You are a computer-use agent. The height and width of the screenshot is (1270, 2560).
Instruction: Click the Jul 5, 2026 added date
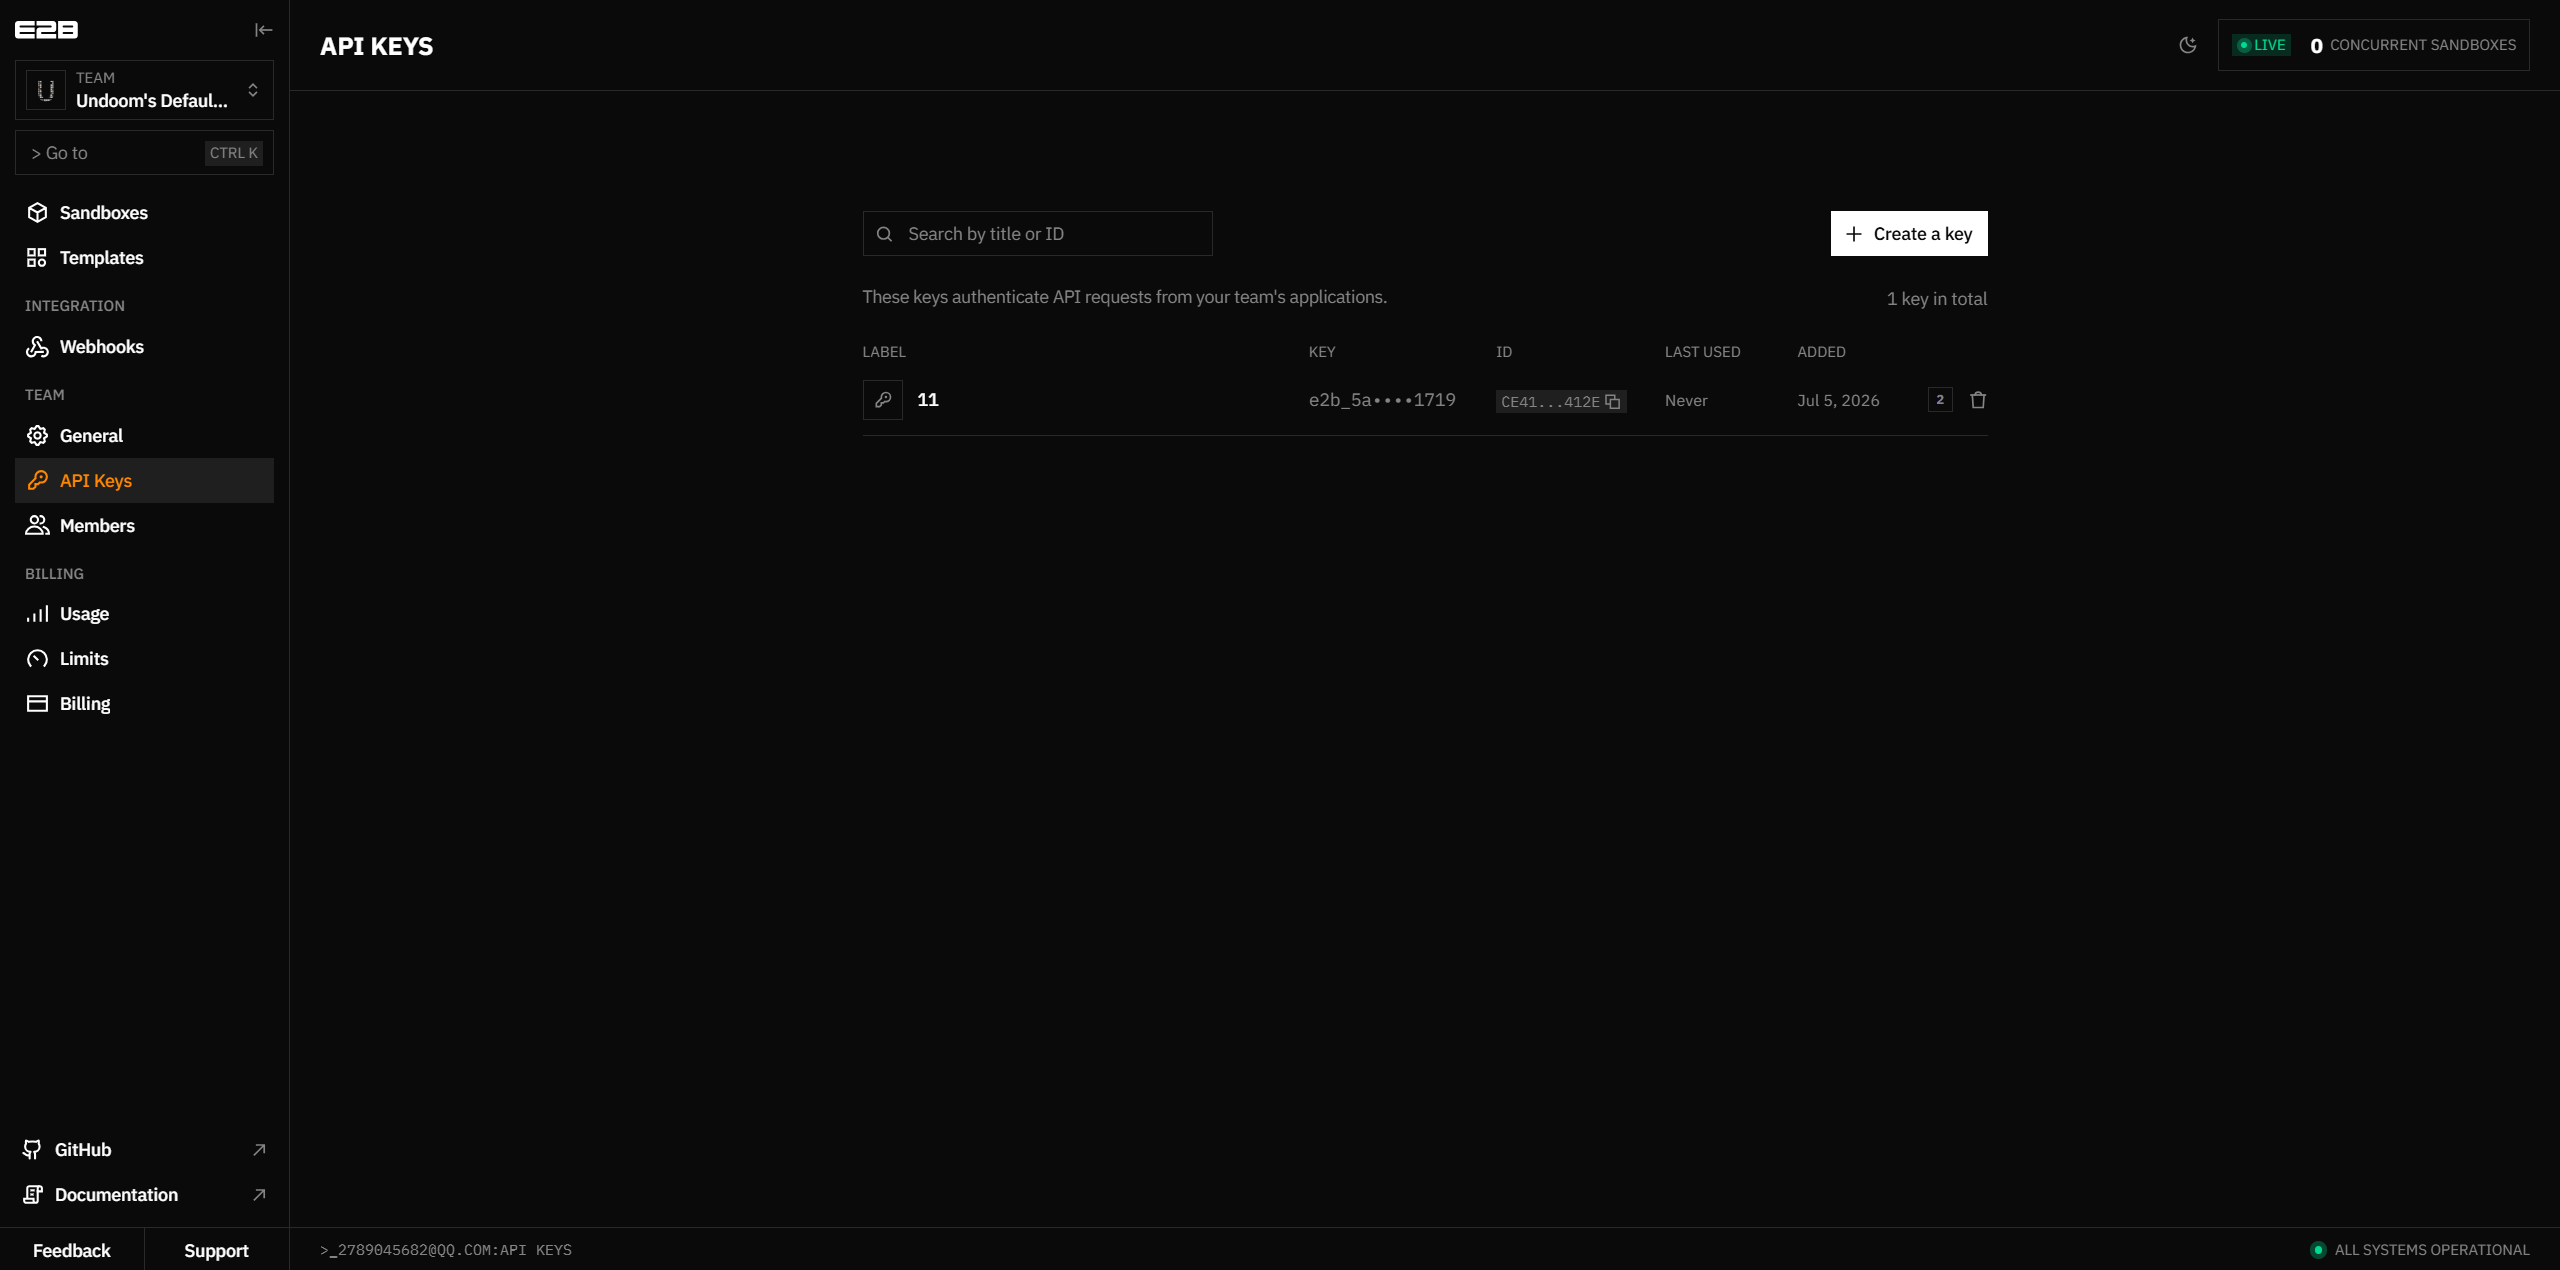[x=1838, y=400]
